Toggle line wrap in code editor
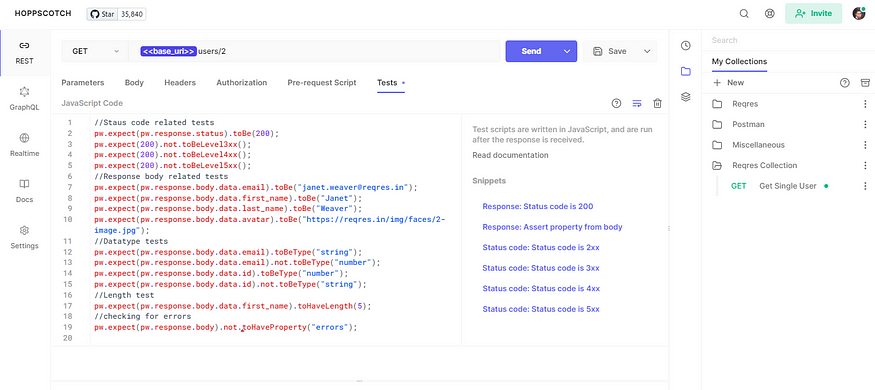The height and width of the screenshot is (390, 875). click(637, 103)
